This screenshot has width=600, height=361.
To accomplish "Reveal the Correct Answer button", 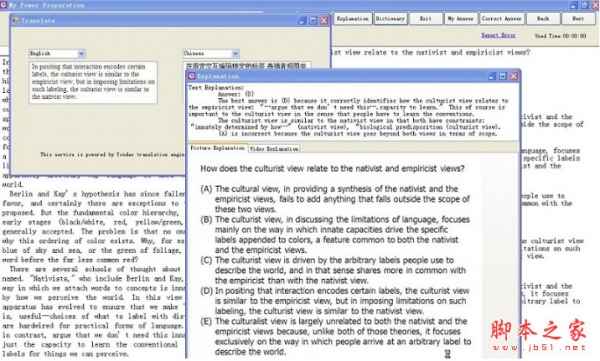I will coord(501,18).
